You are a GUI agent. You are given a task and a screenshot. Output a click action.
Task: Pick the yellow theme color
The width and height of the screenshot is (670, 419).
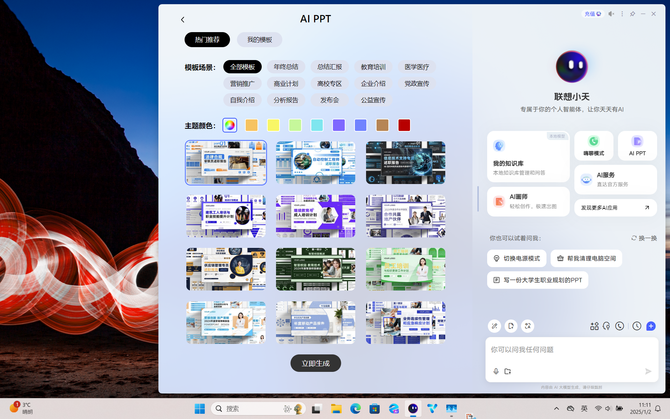click(x=273, y=125)
